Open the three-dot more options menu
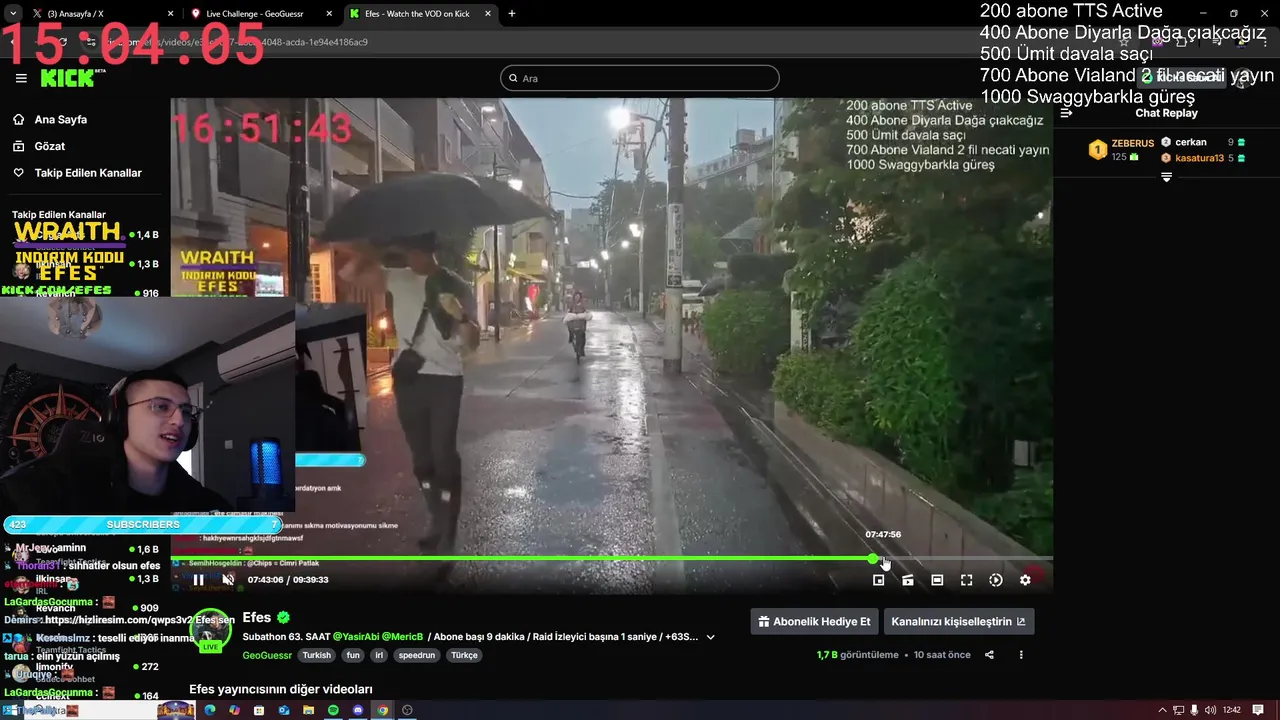The height and width of the screenshot is (720, 1280). coord(1021,655)
